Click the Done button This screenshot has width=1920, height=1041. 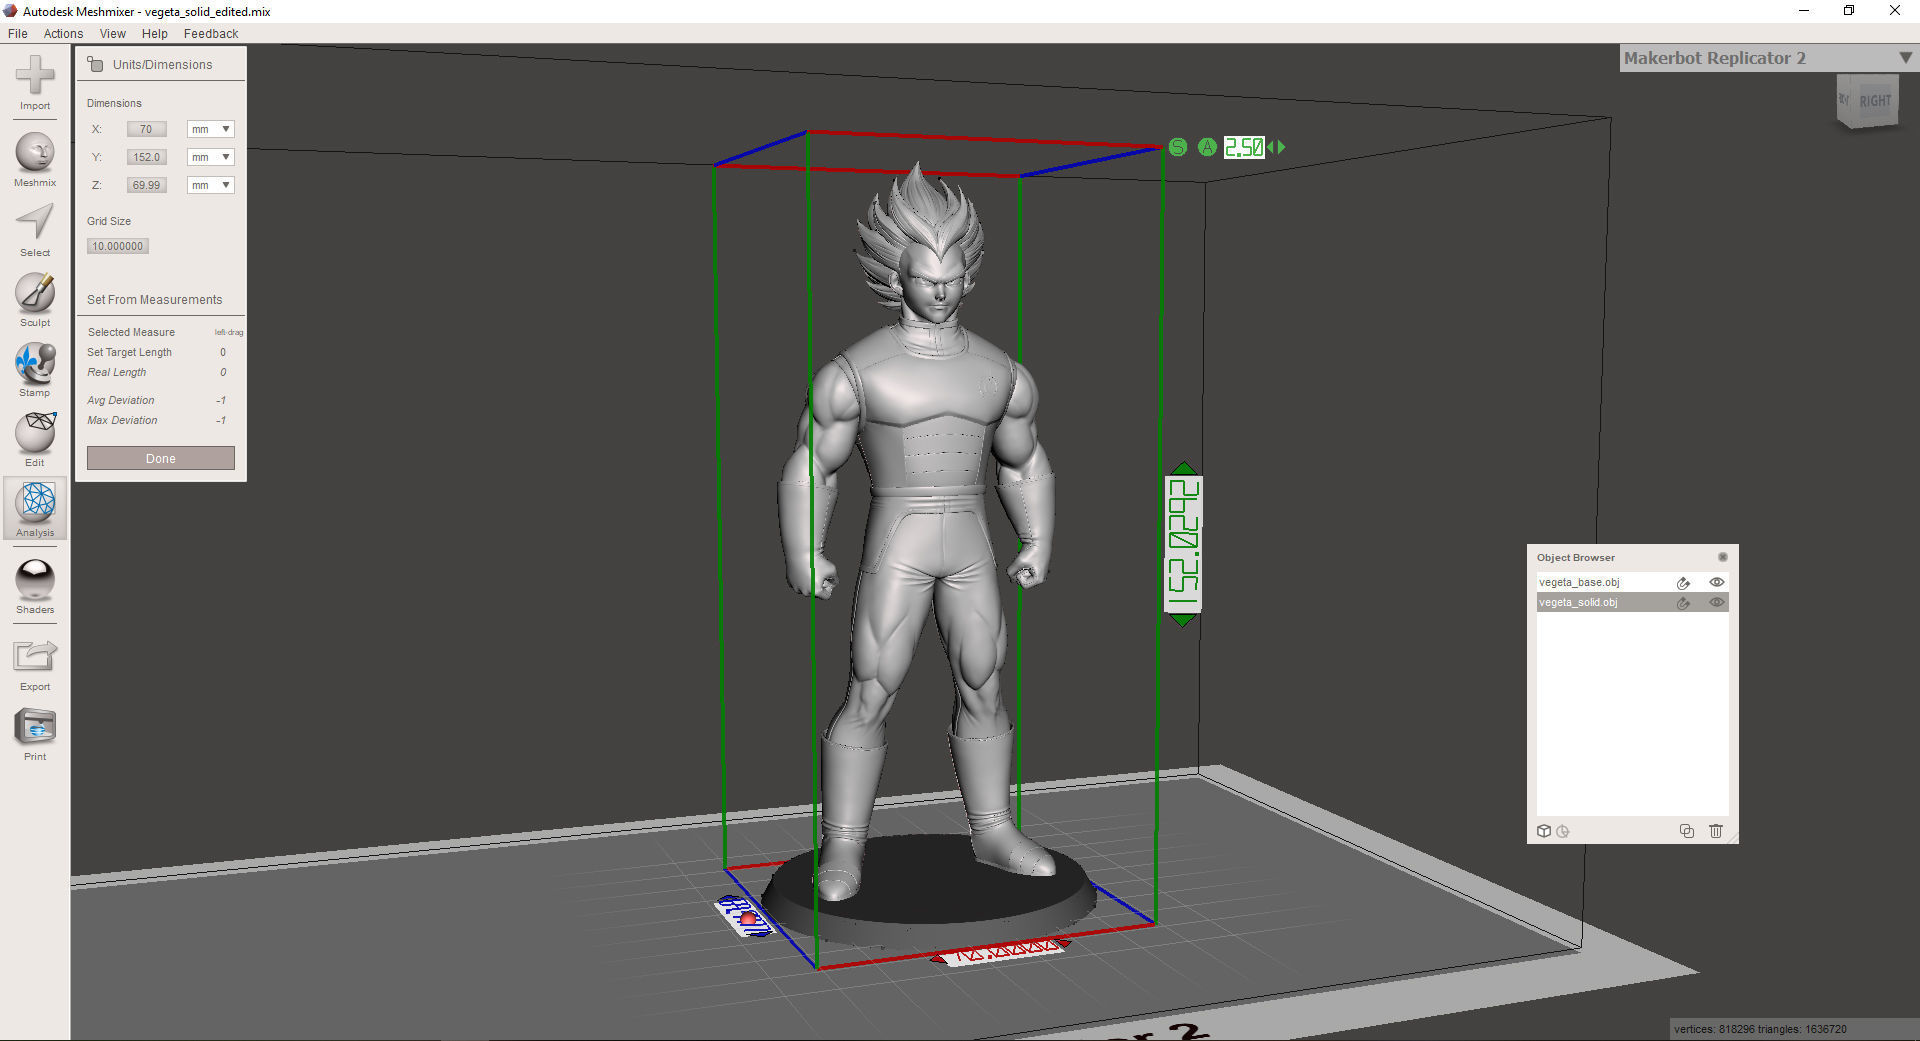pyautogui.click(x=161, y=458)
